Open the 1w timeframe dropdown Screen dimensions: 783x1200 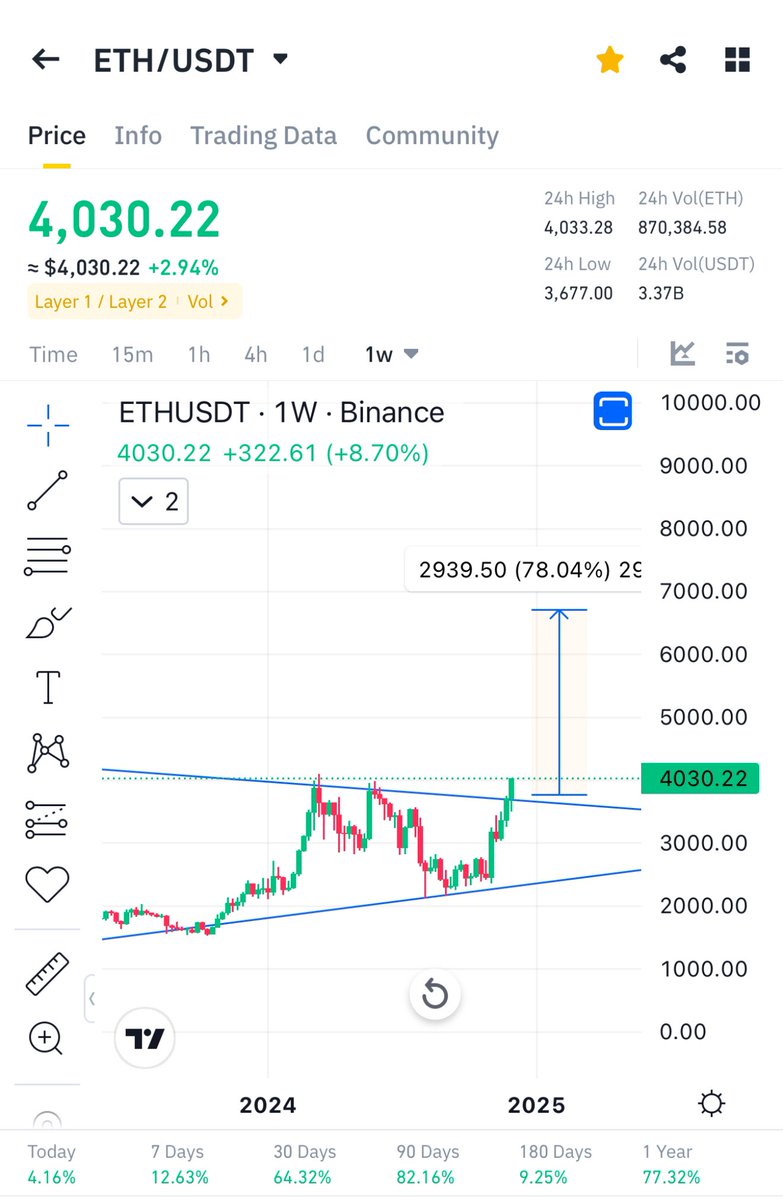[391, 354]
